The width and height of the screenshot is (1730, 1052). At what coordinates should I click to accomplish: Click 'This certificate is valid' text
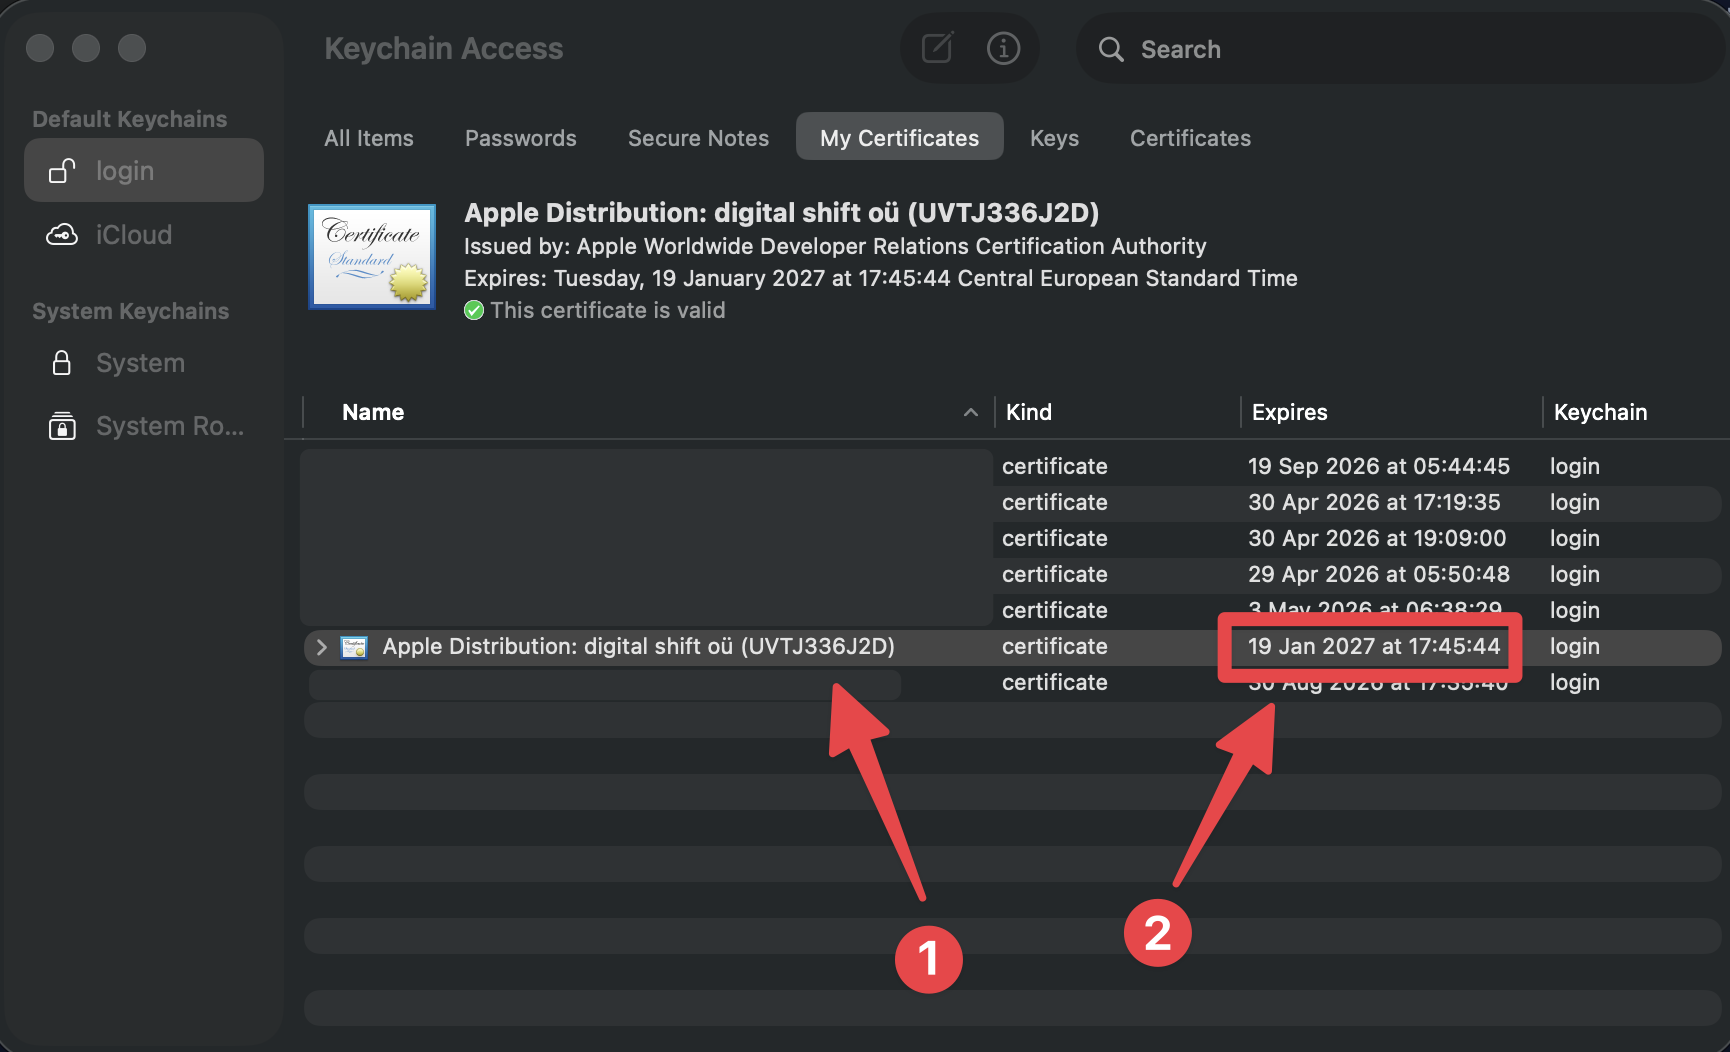pos(608,310)
